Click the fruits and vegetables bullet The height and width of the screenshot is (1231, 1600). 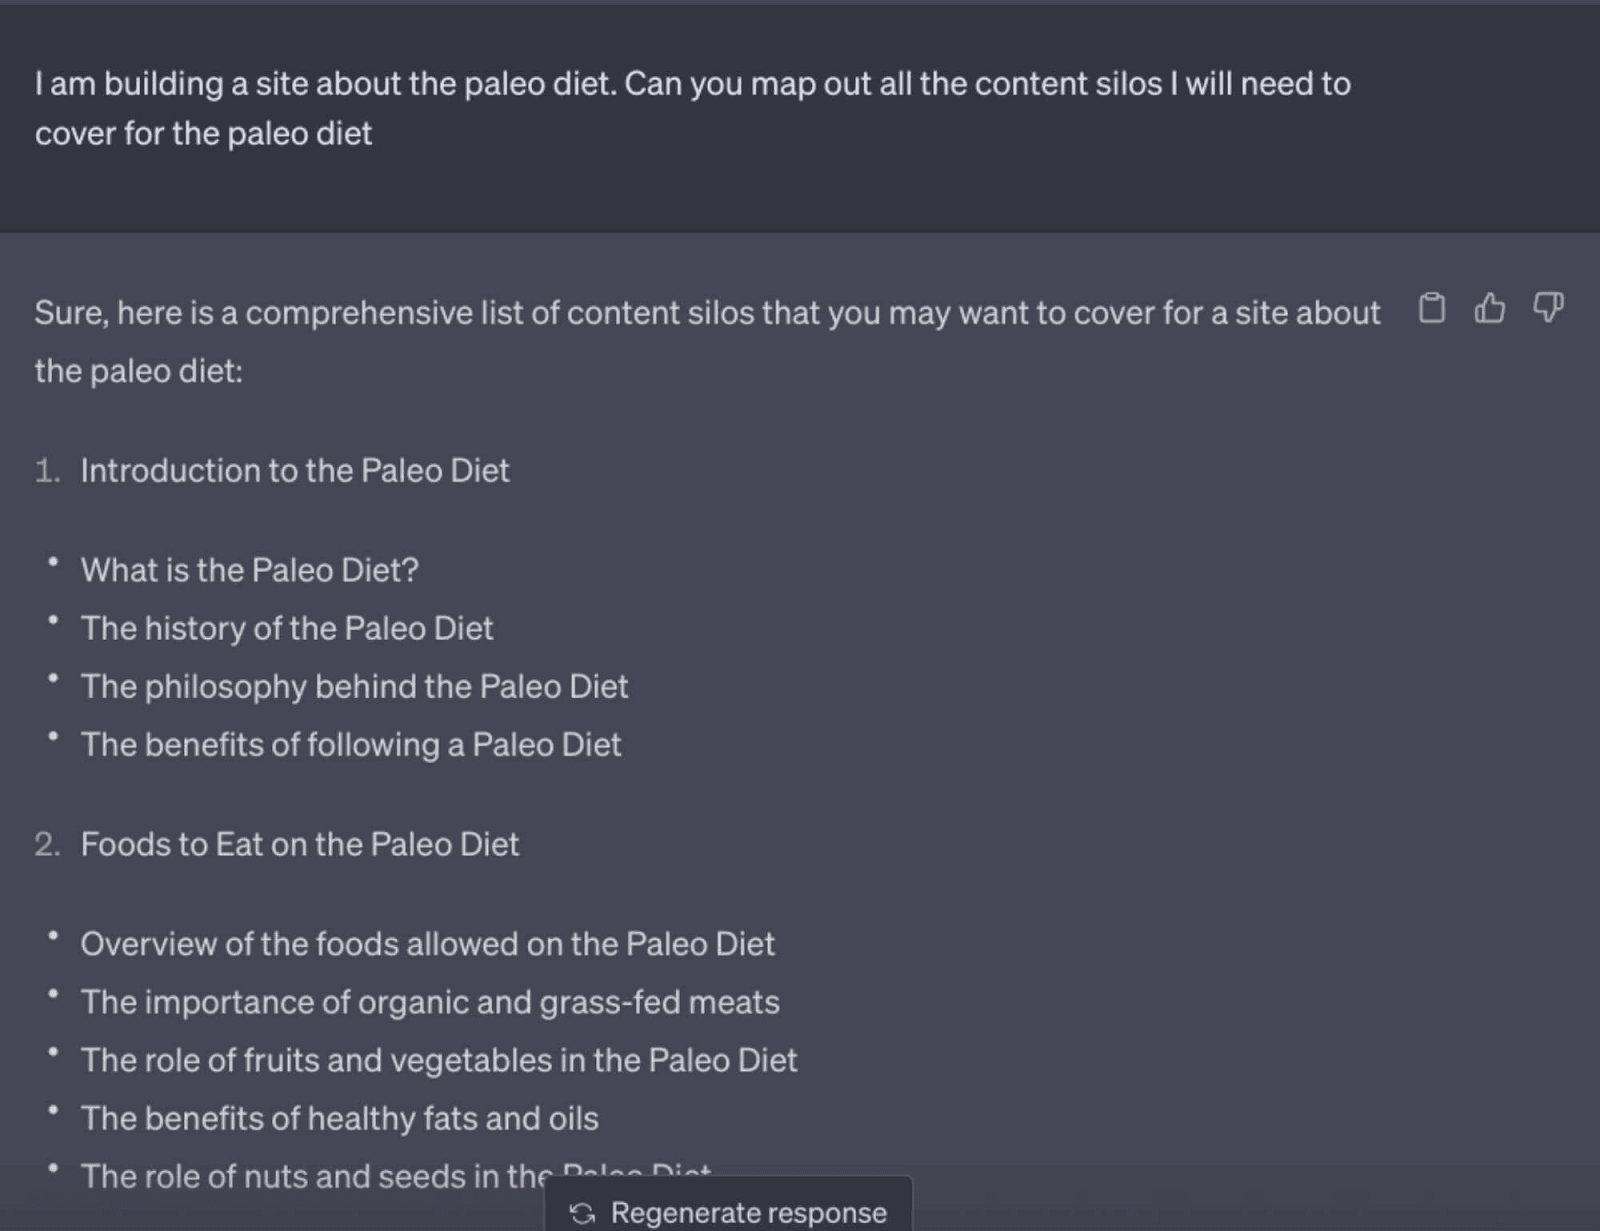click(439, 1060)
